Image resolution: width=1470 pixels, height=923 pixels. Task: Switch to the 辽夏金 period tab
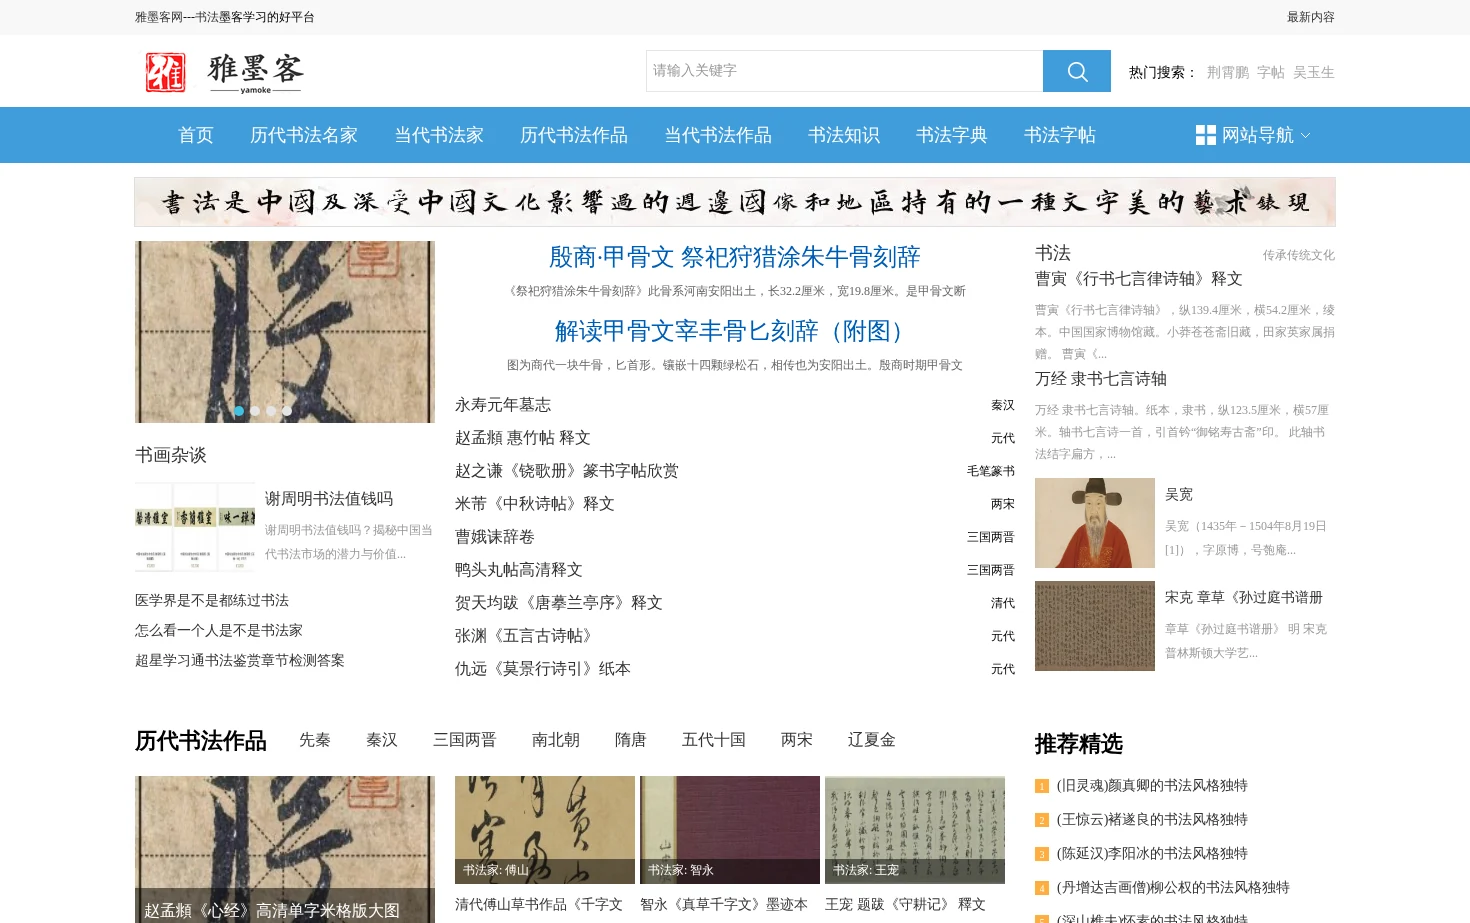(872, 740)
